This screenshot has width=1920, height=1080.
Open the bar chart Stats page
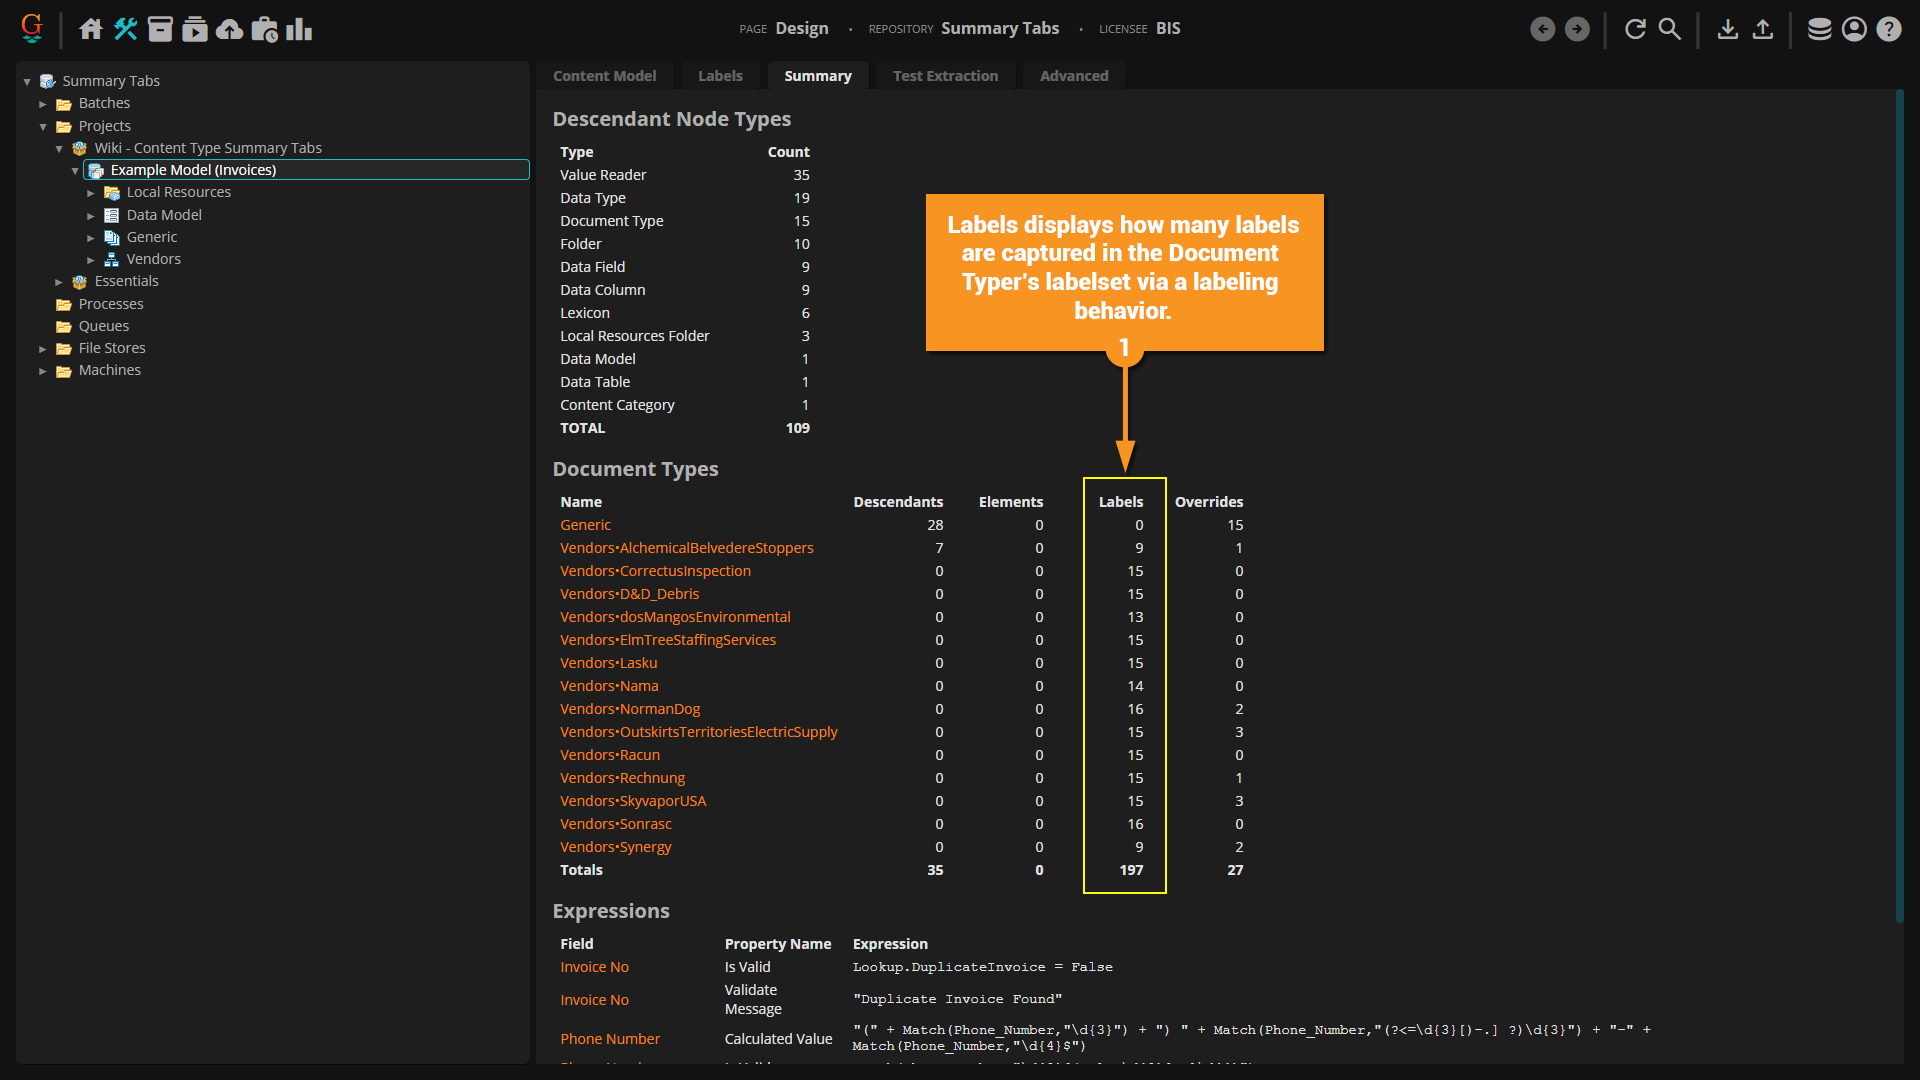(299, 29)
